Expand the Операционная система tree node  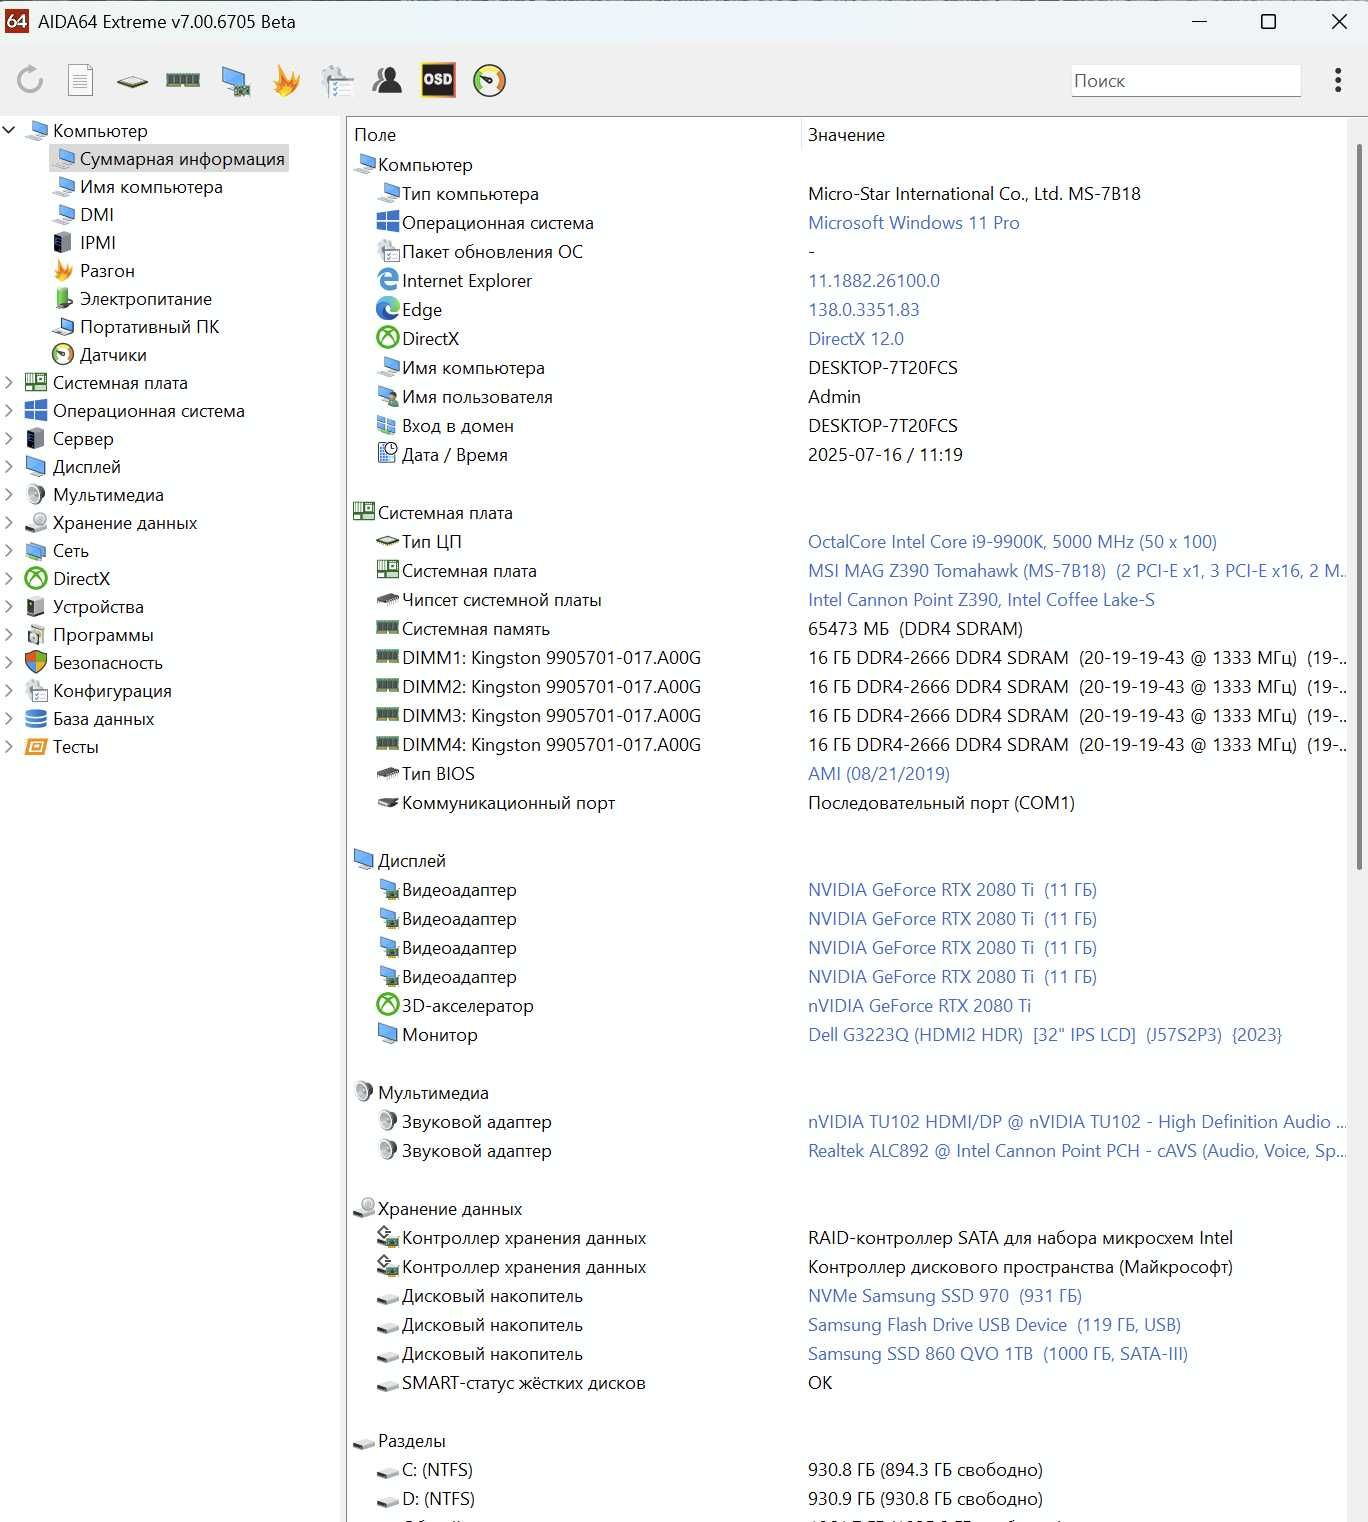(x=9, y=410)
